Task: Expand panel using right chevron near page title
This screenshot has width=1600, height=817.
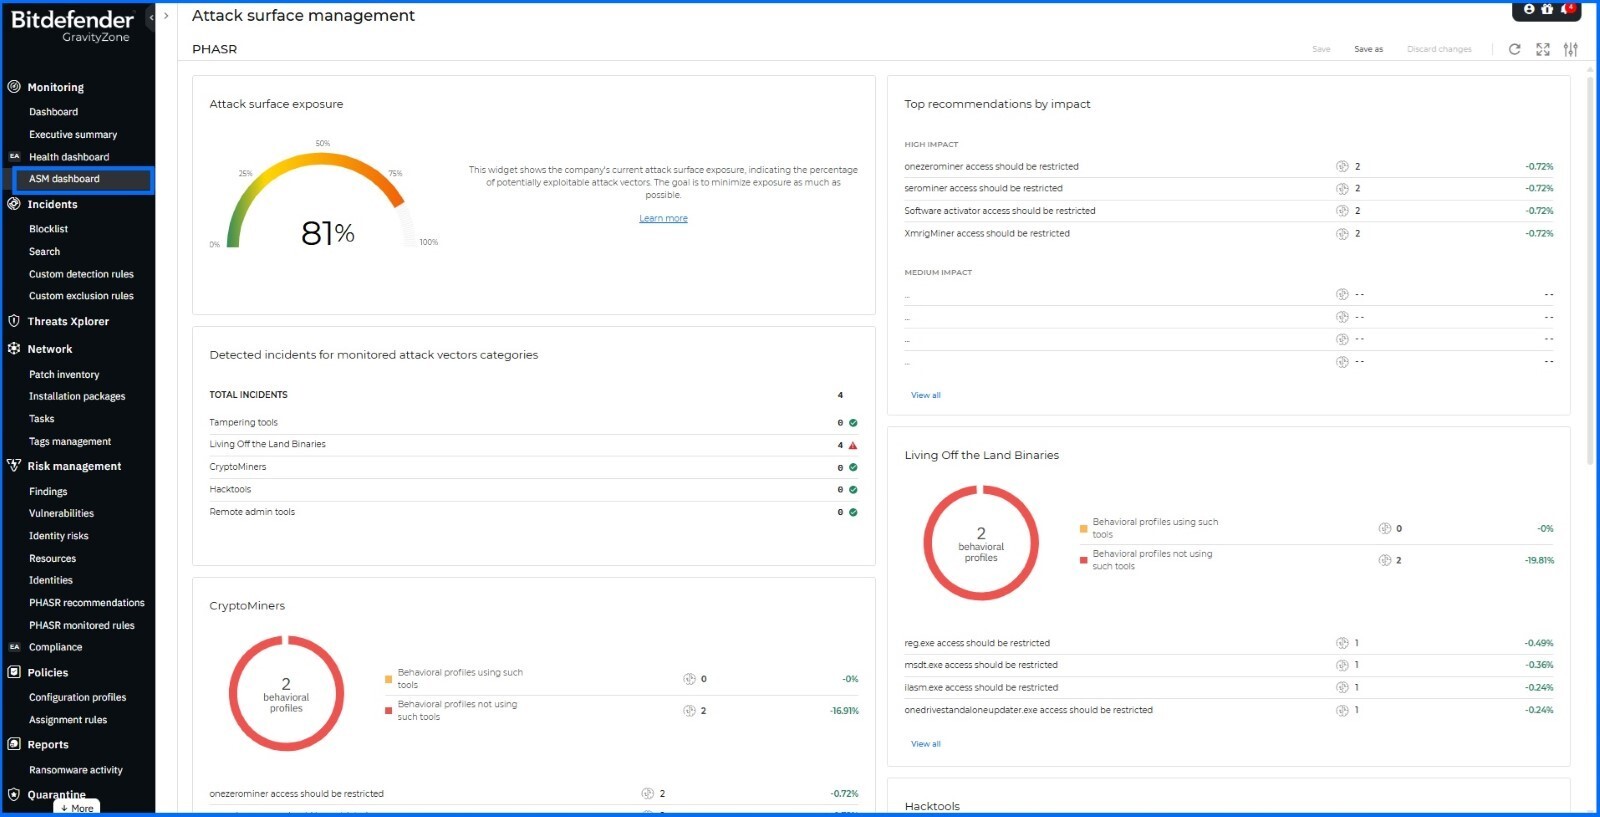Action: coord(166,16)
